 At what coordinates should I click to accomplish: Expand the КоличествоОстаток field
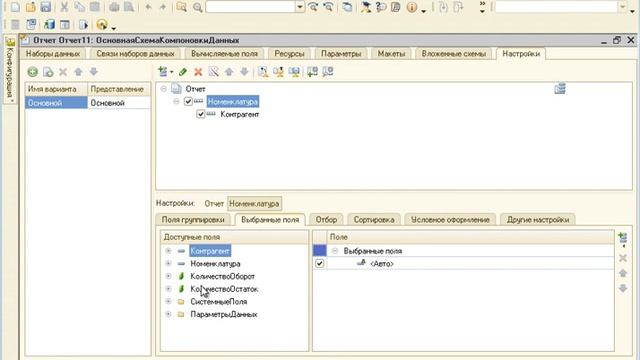(x=168, y=289)
